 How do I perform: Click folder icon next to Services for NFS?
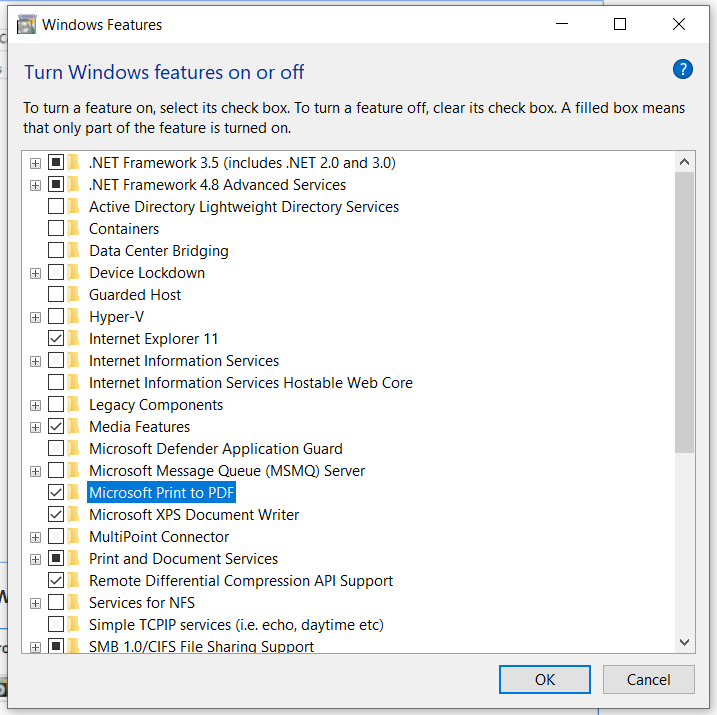point(74,603)
